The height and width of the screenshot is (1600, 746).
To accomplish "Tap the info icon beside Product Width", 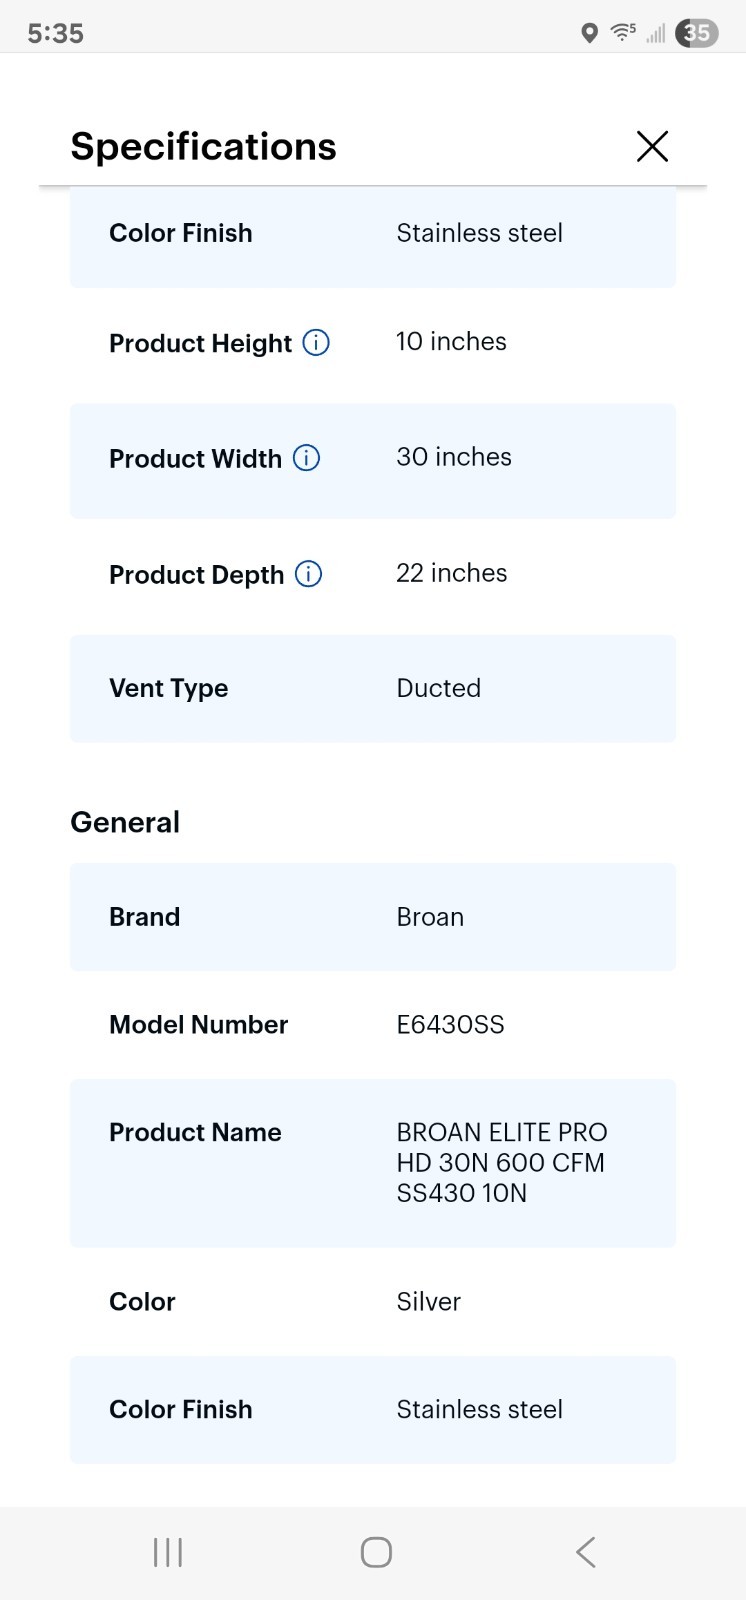I will 309,458.
